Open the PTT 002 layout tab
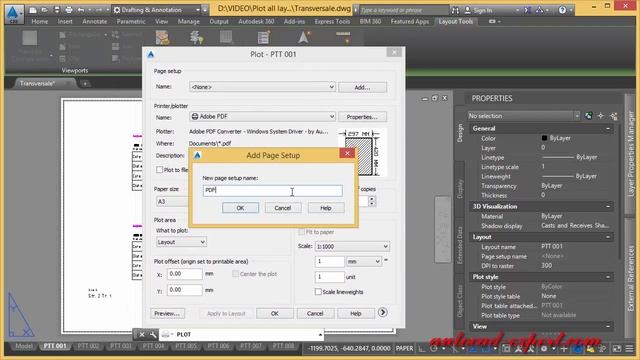Screen dimensions: 640x360 click(88, 346)
